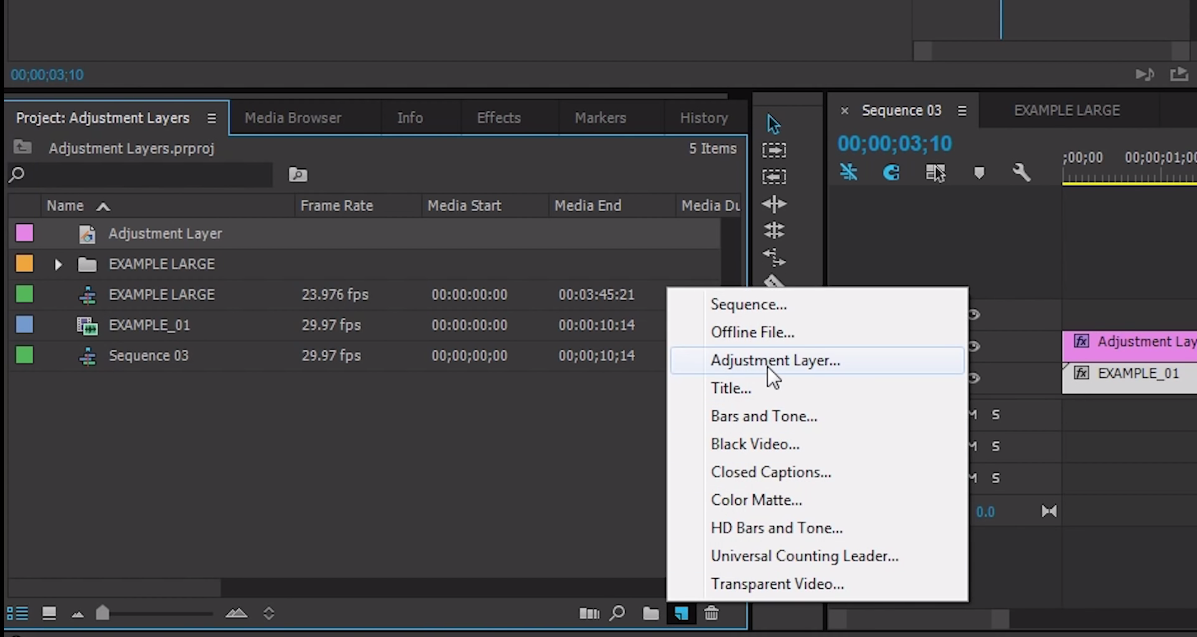This screenshot has height=637, width=1197.
Task: Switch to the Media Browser tab
Action: [x=293, y=118]
